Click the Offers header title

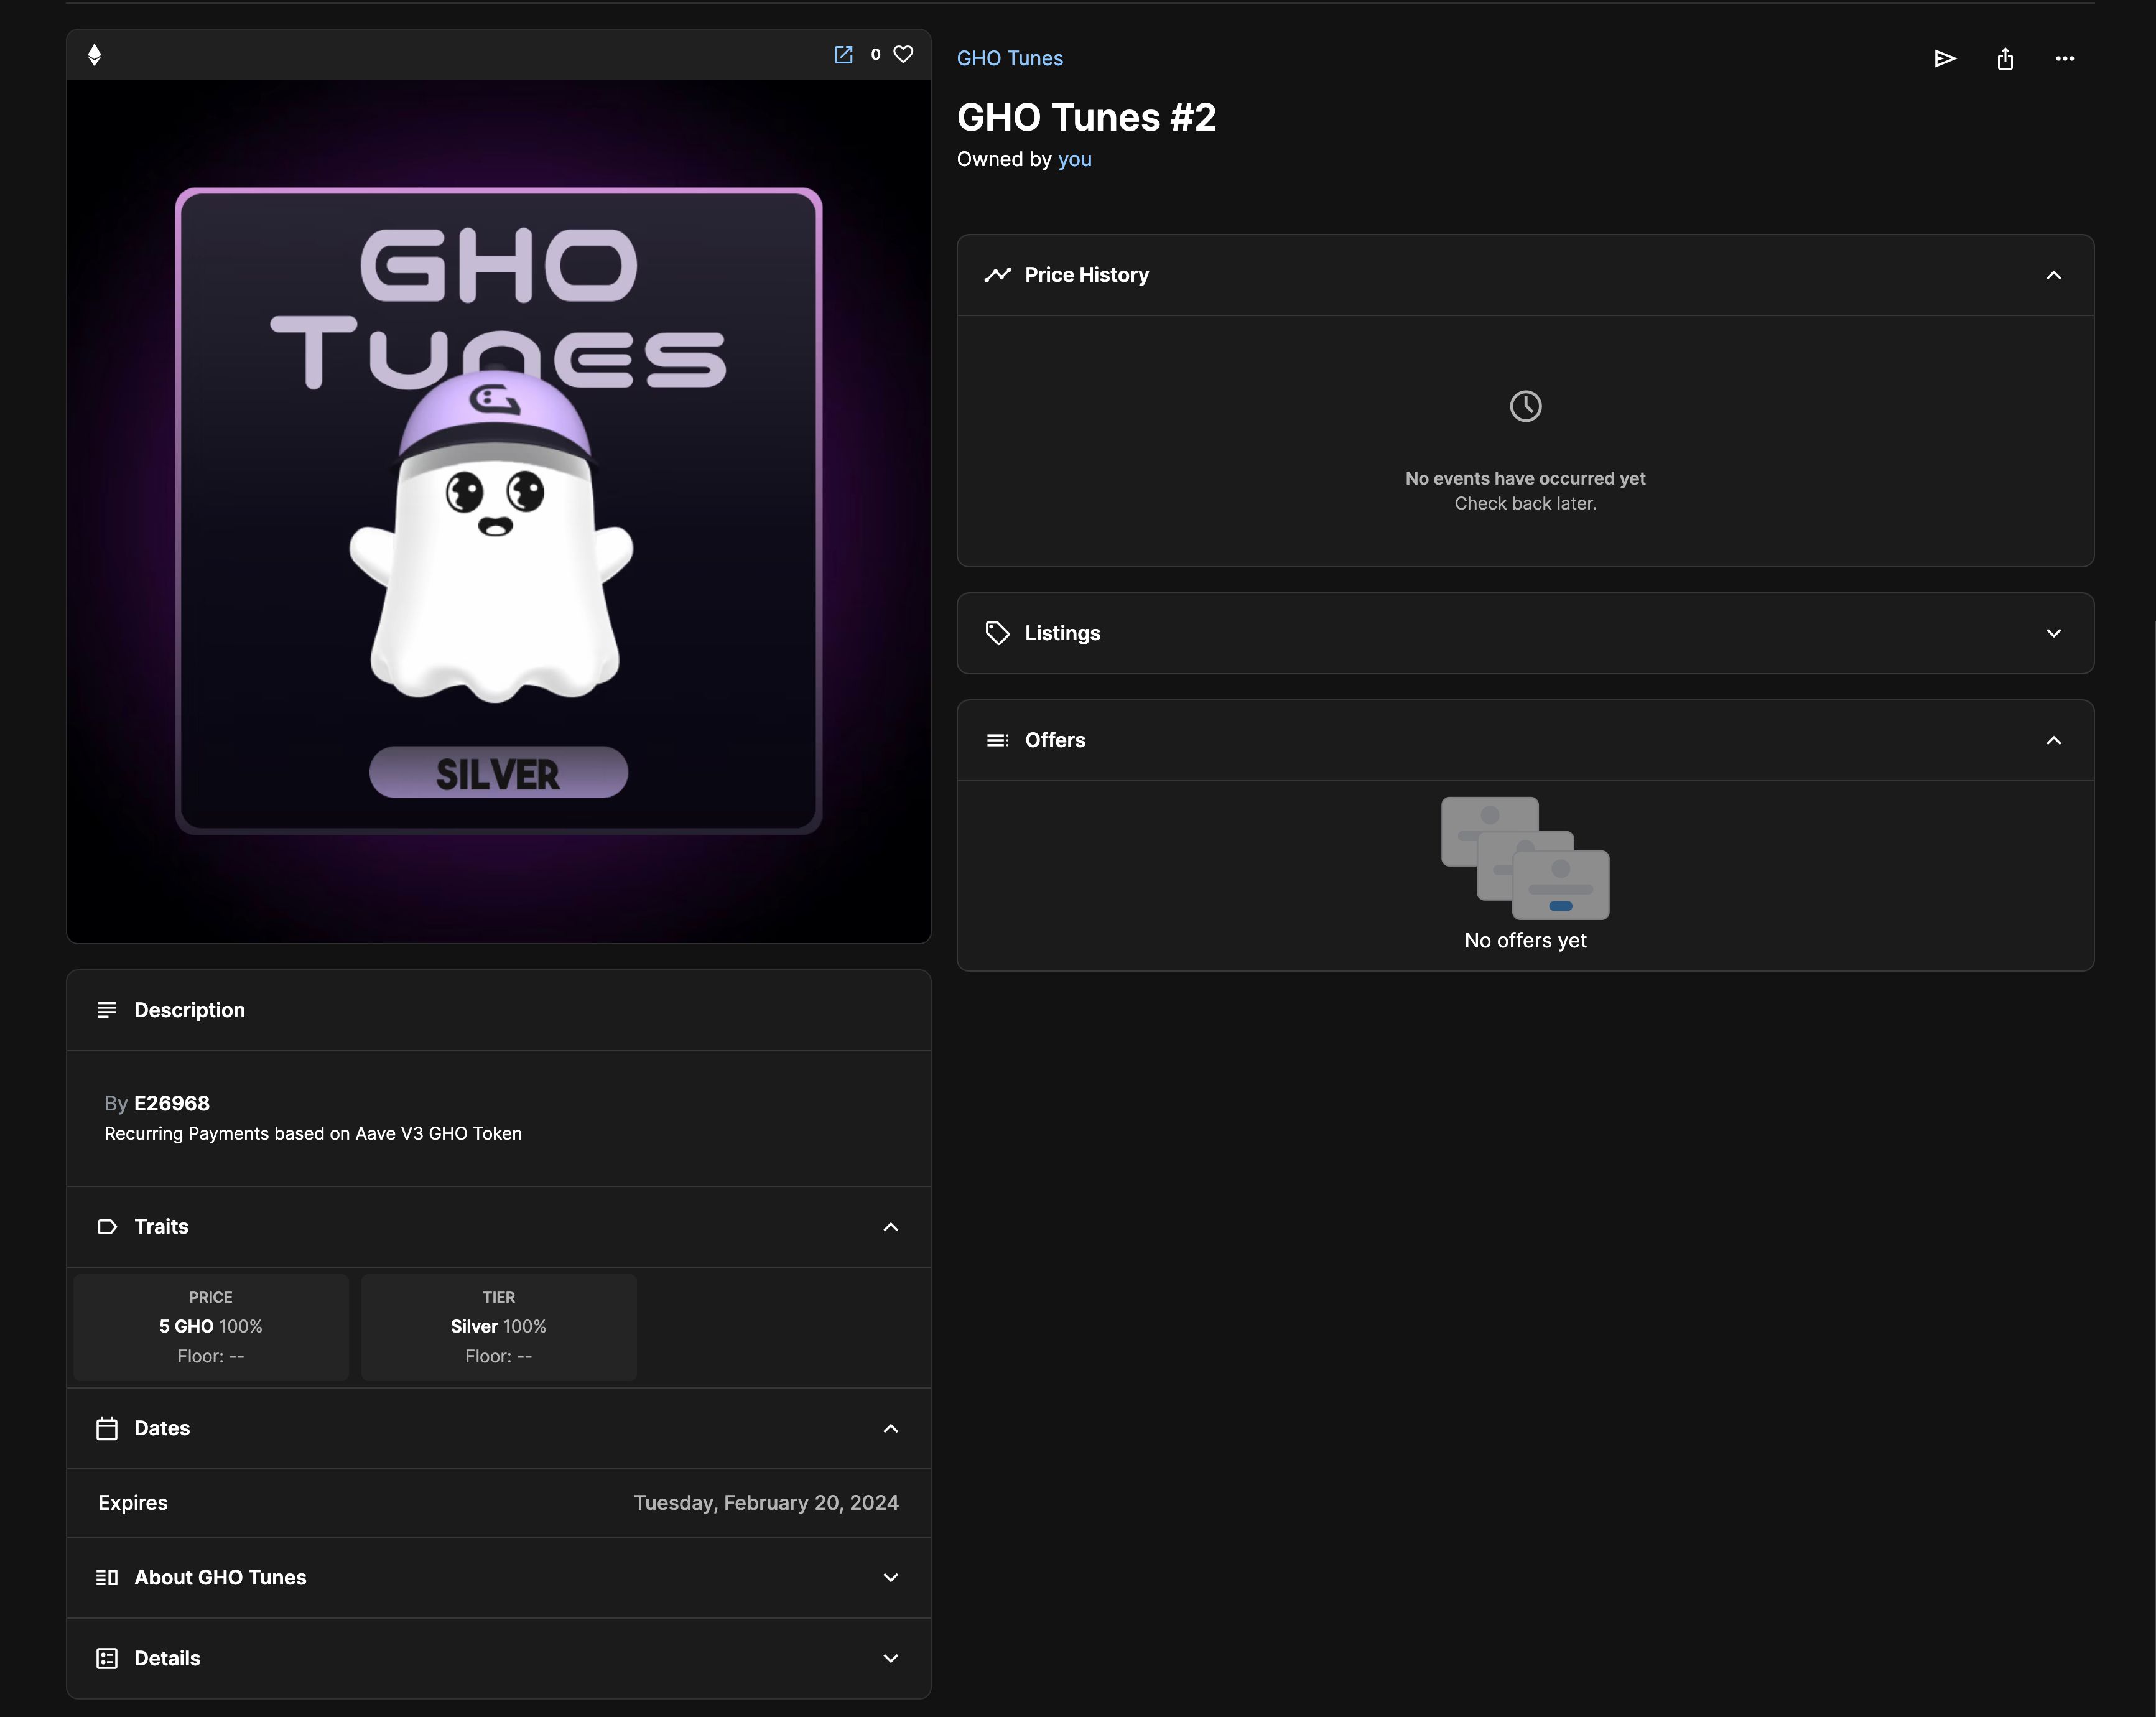click(x=1055, y=740)
